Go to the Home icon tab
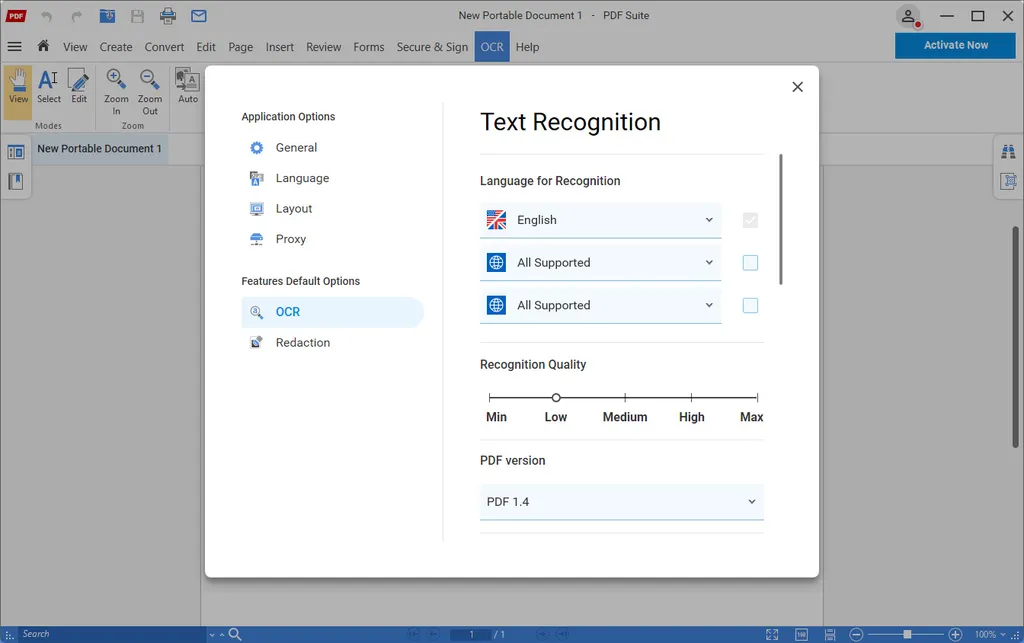 pyautogui.click(x=43, y=46)
